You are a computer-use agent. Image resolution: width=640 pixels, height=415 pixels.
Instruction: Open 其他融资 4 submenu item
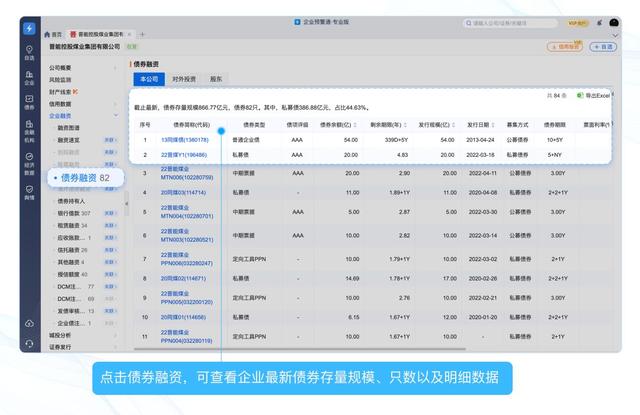click(x=71, y=262)
